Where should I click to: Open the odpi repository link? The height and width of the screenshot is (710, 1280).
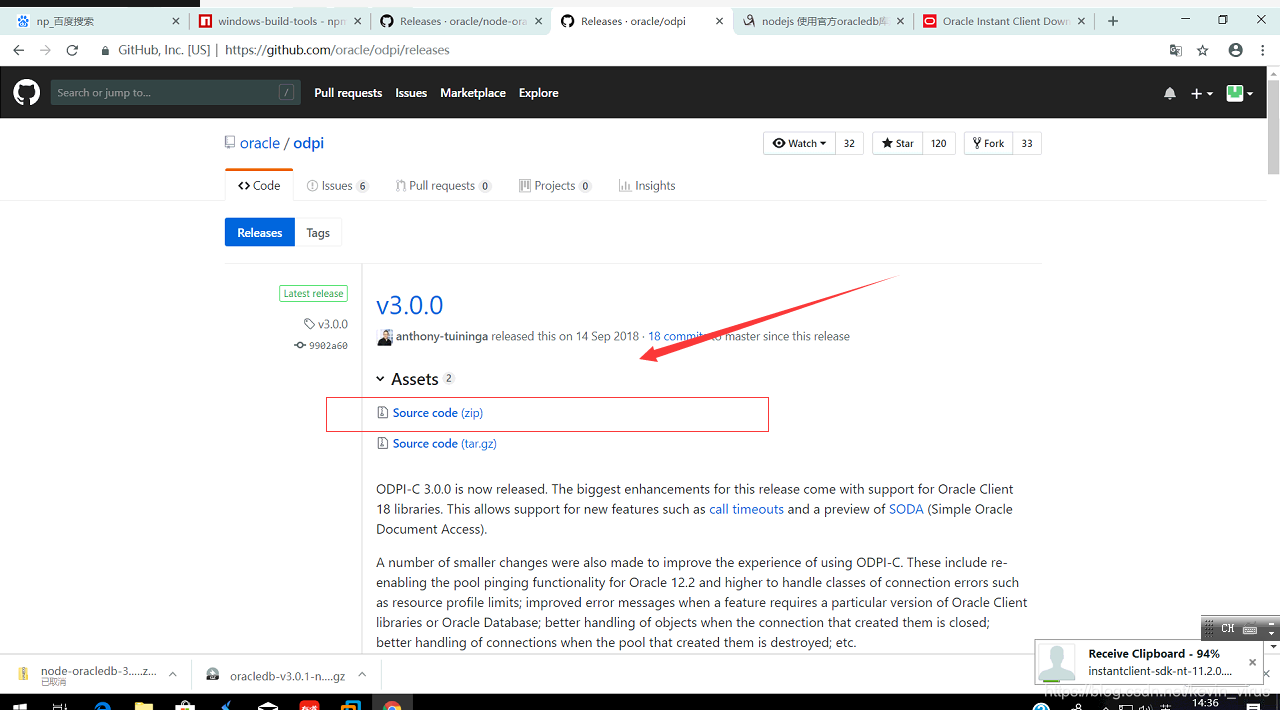309,143
